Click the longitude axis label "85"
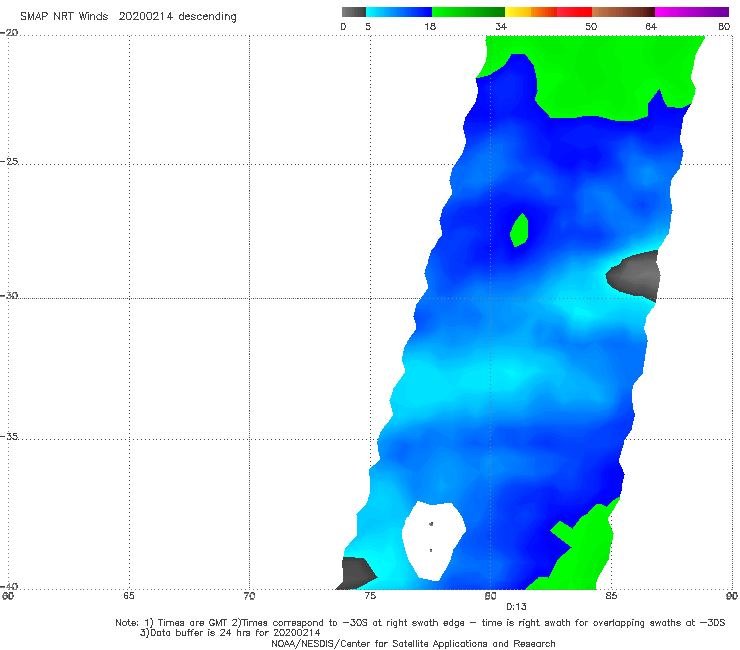This screenshot has height=650, width=740. click(x=611, y=596)
